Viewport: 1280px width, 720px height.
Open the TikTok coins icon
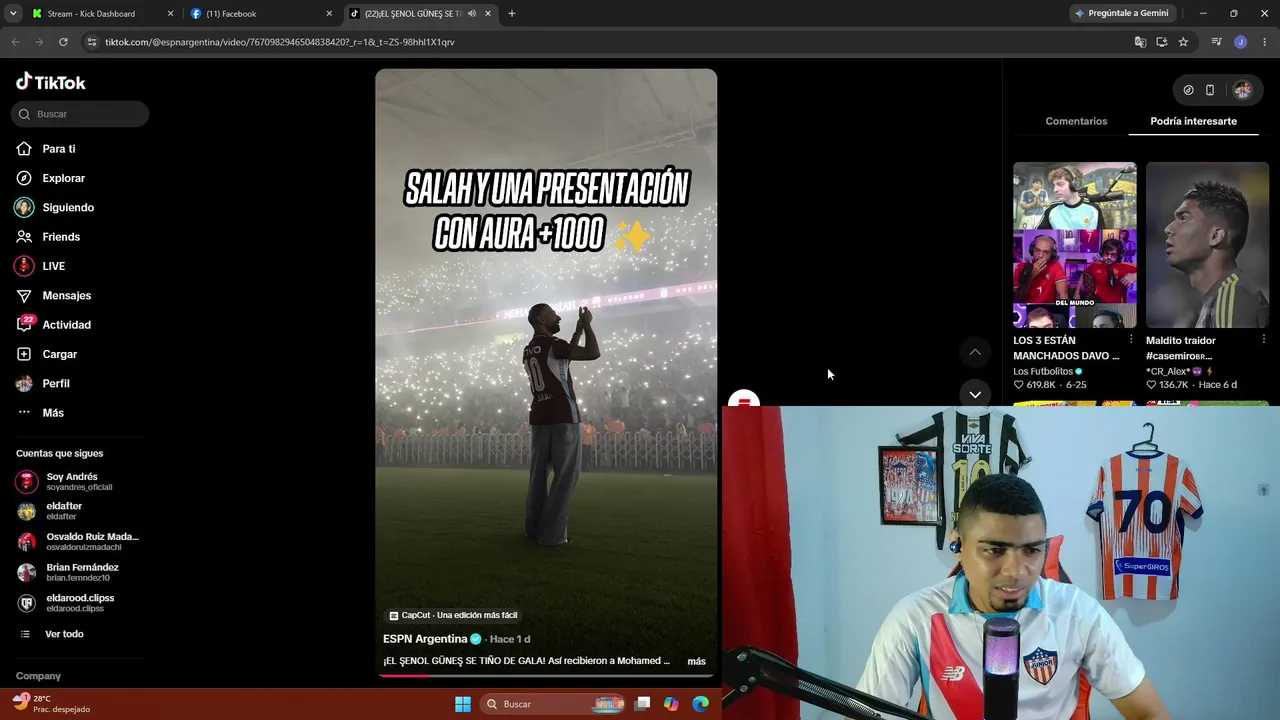[1188, 90]
